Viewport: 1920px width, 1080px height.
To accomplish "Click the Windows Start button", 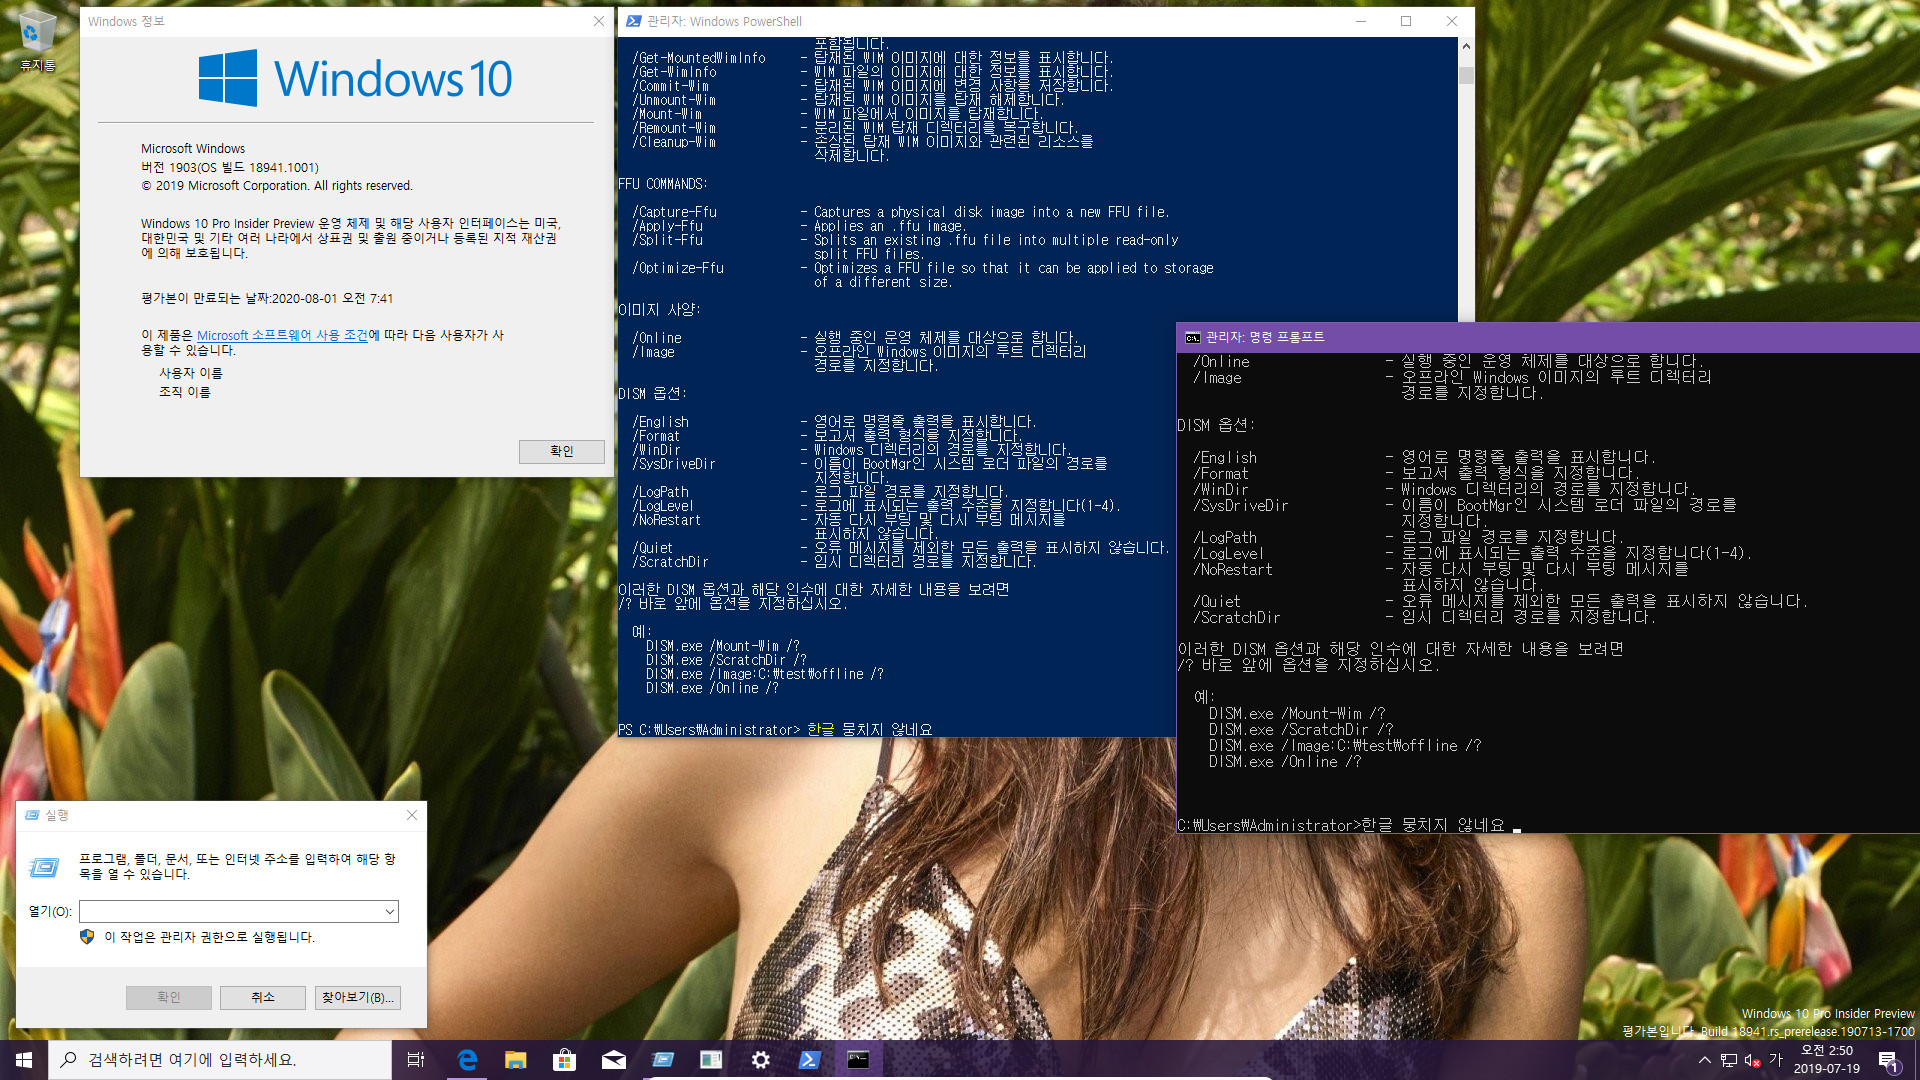I will click(24, 1060).
